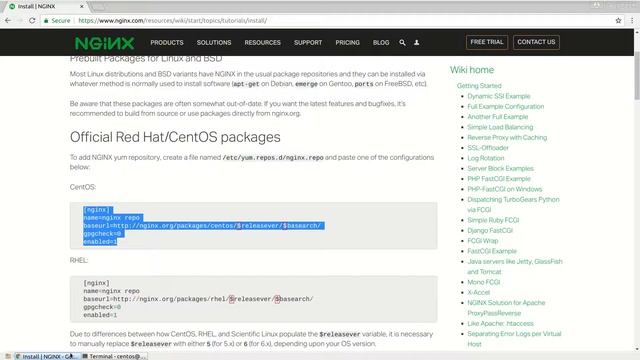
Task: Click the Secure padlock indicator
Action: coord(57,20)
